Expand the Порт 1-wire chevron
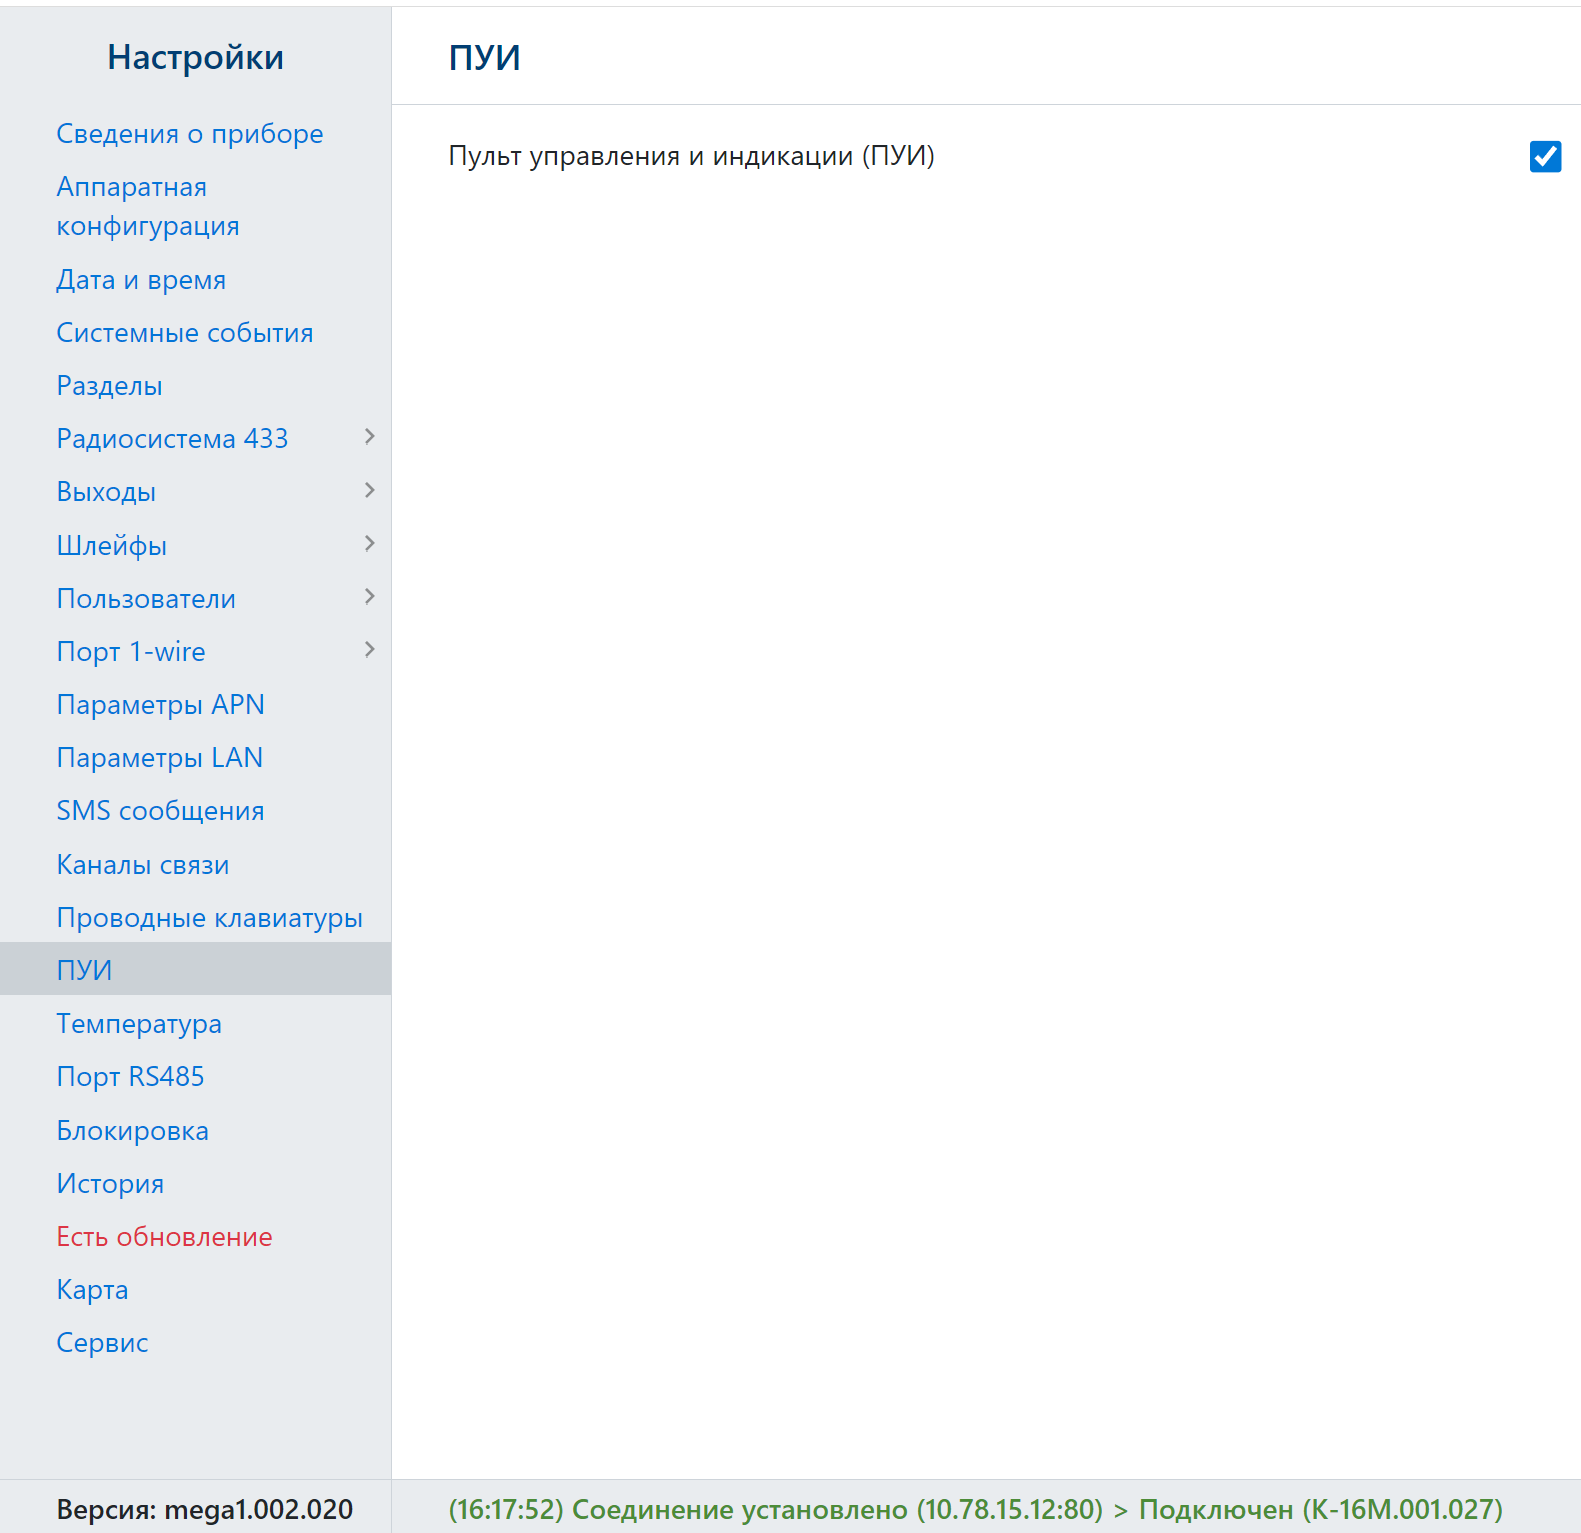Image resolution: width=1581 pixels, height=1533 pixels. [369, 650]
